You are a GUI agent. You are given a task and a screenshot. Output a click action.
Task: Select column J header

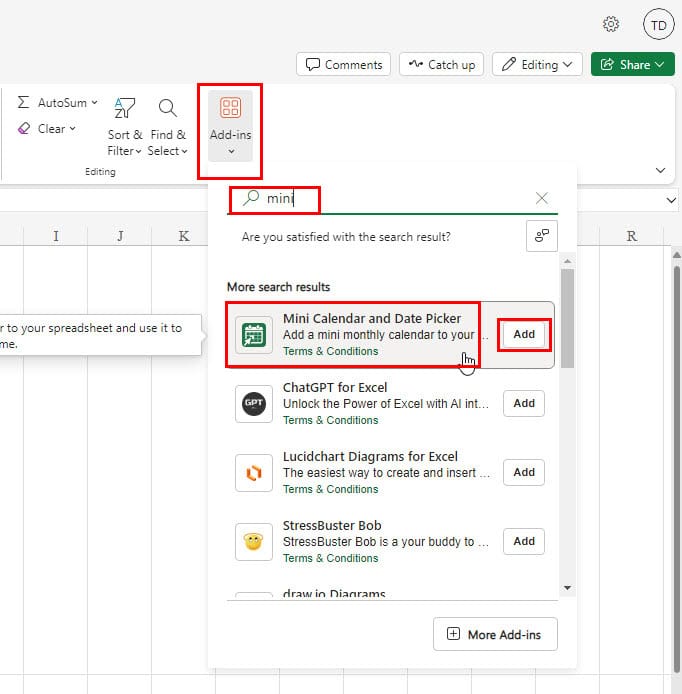click(x=119, y=236)
